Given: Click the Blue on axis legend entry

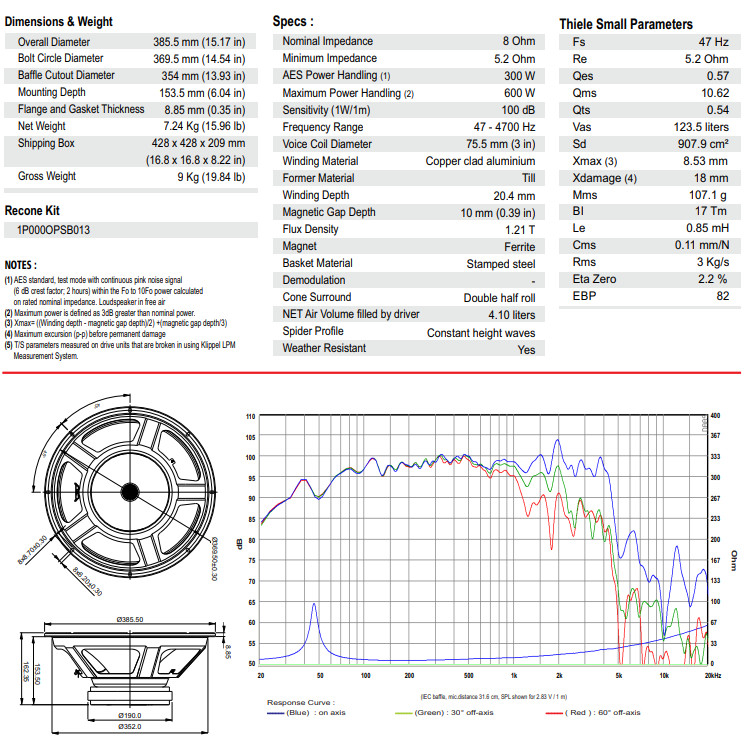Looking at the screenshot, I should pyautogui.click(x=306, y=713).
